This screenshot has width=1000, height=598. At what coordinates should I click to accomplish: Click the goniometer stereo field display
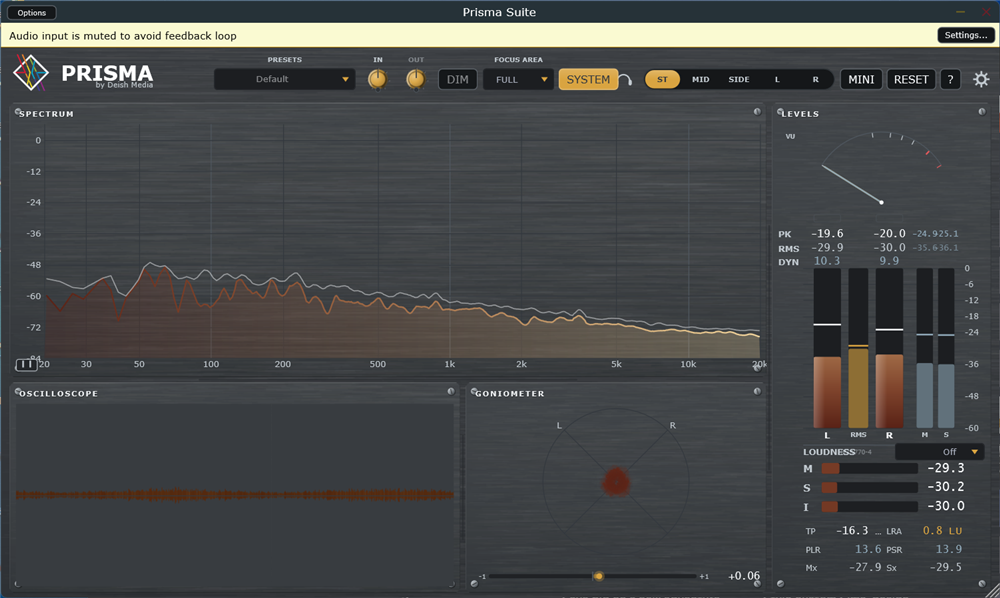(616, 481)
